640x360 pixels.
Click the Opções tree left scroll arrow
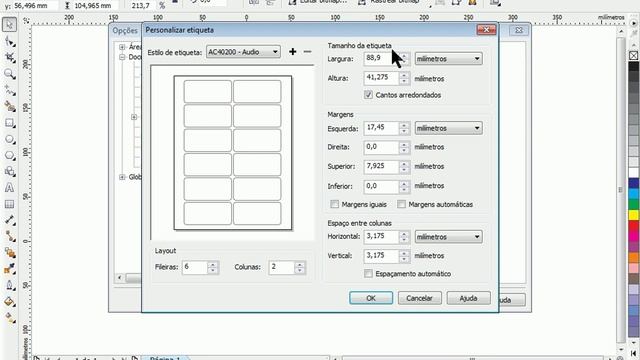pos(120,278)
